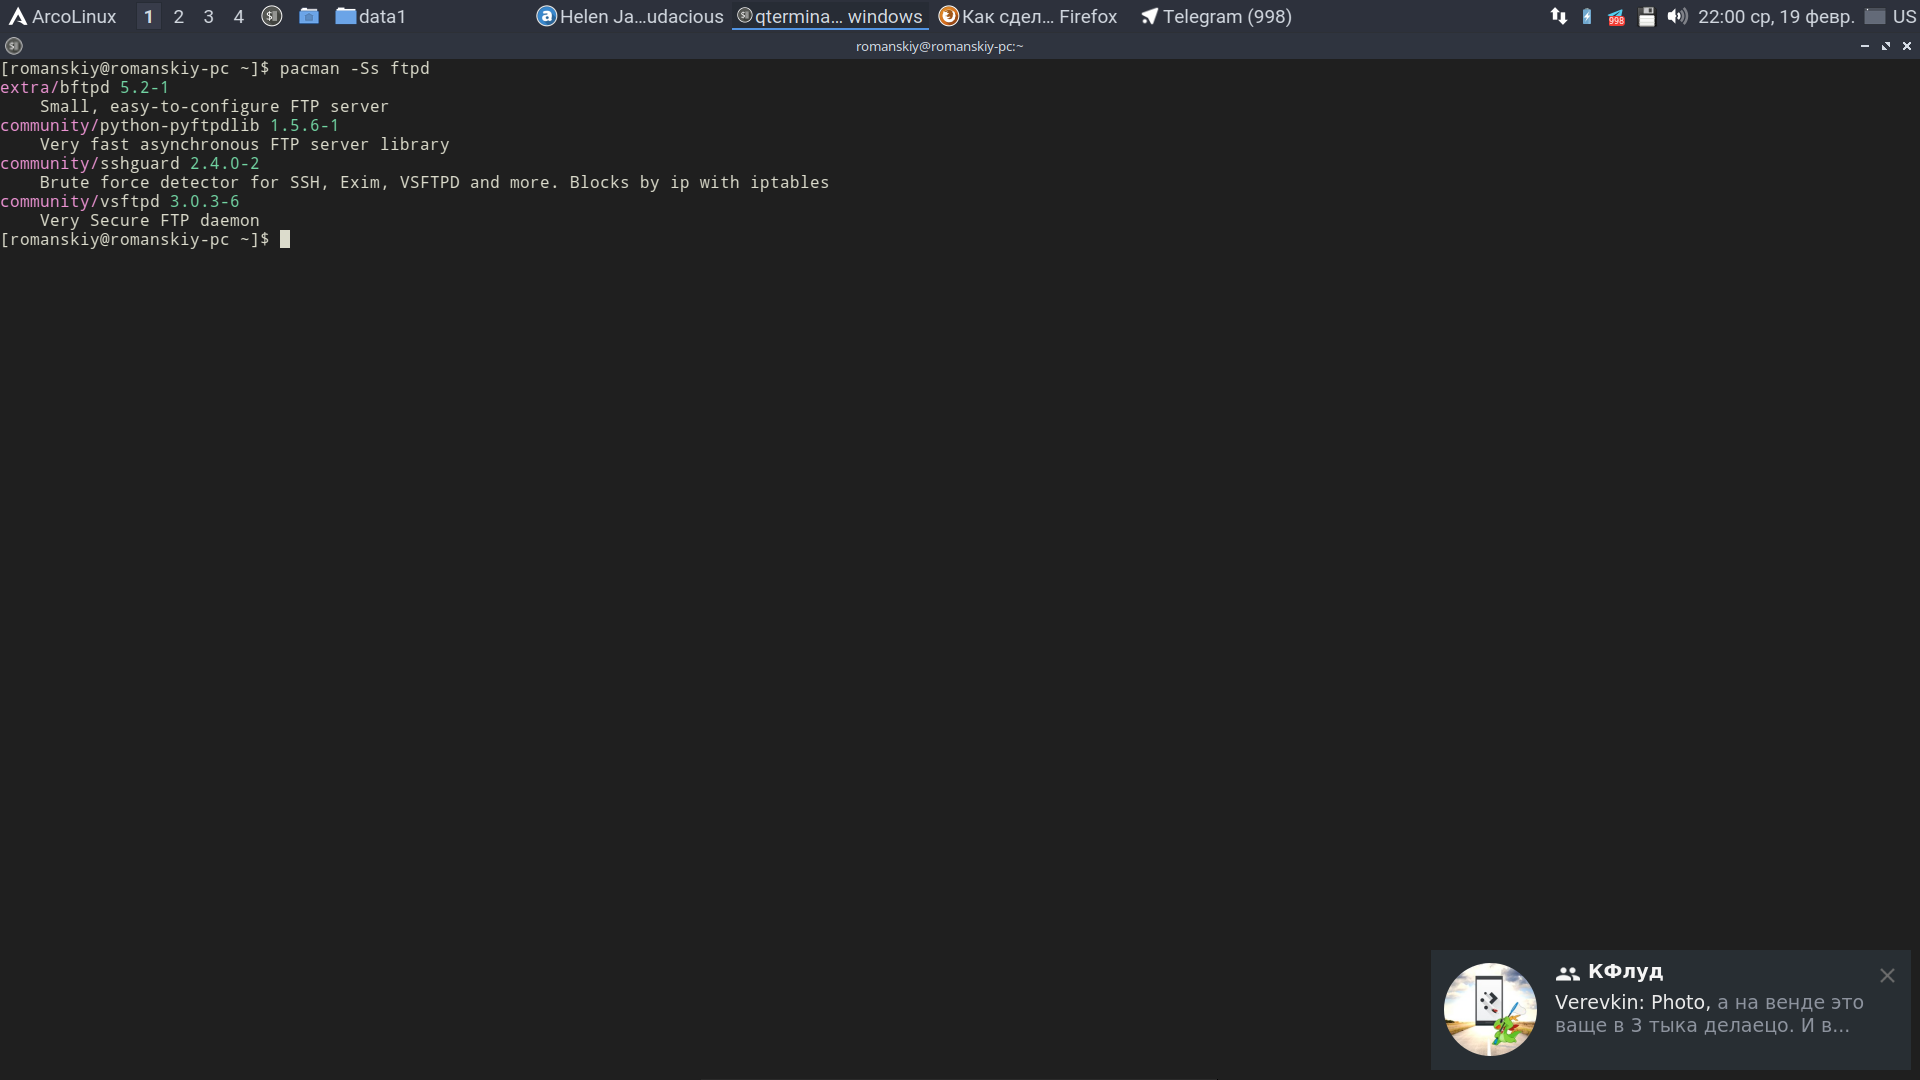The width and height of the screenshot is (1920, 1080).
Task: Open the ArcoLinux application menu
Action: (x=63, y=16)
